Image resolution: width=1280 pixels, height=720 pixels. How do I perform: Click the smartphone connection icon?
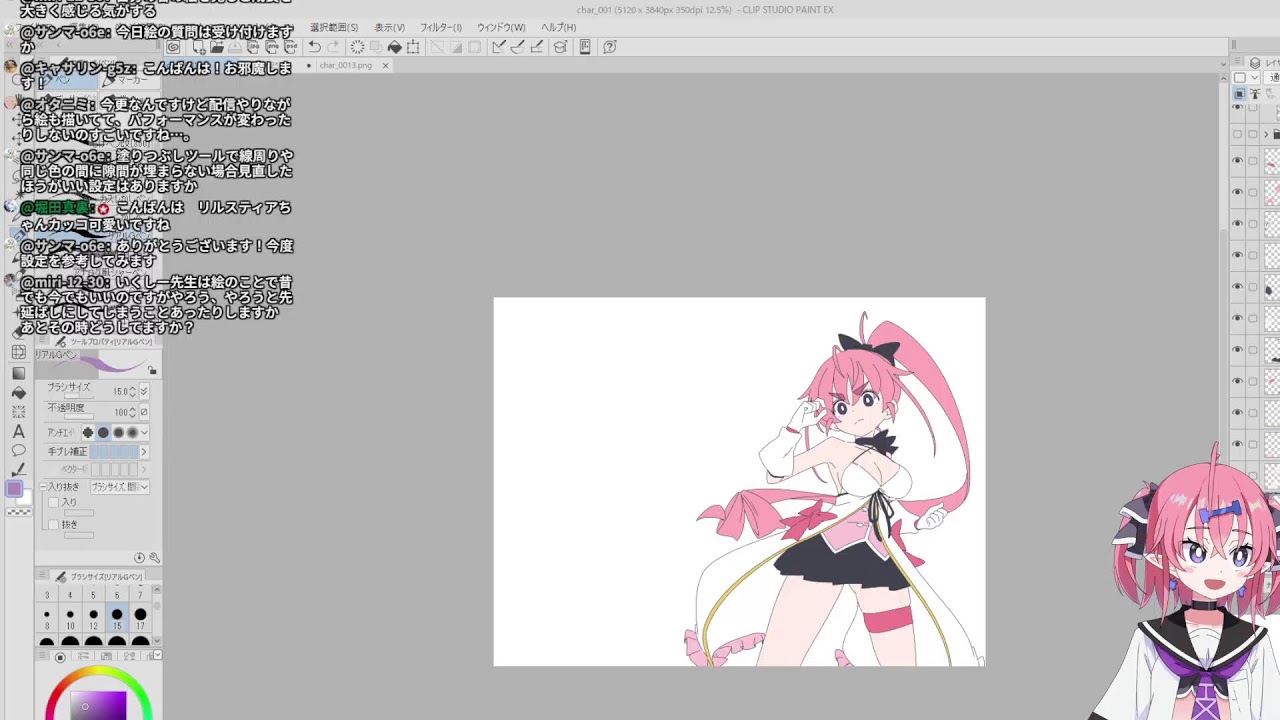pos(585,47)
